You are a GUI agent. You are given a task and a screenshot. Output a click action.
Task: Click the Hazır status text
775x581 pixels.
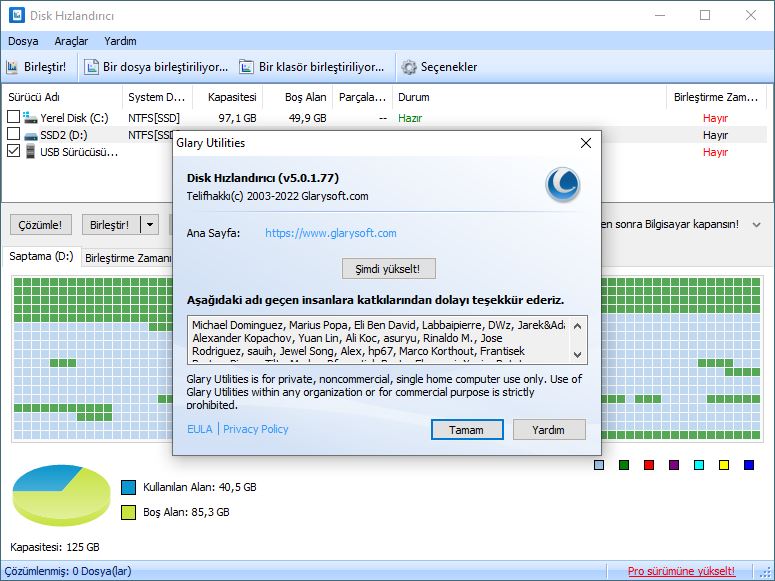click(x=410, y=118)
